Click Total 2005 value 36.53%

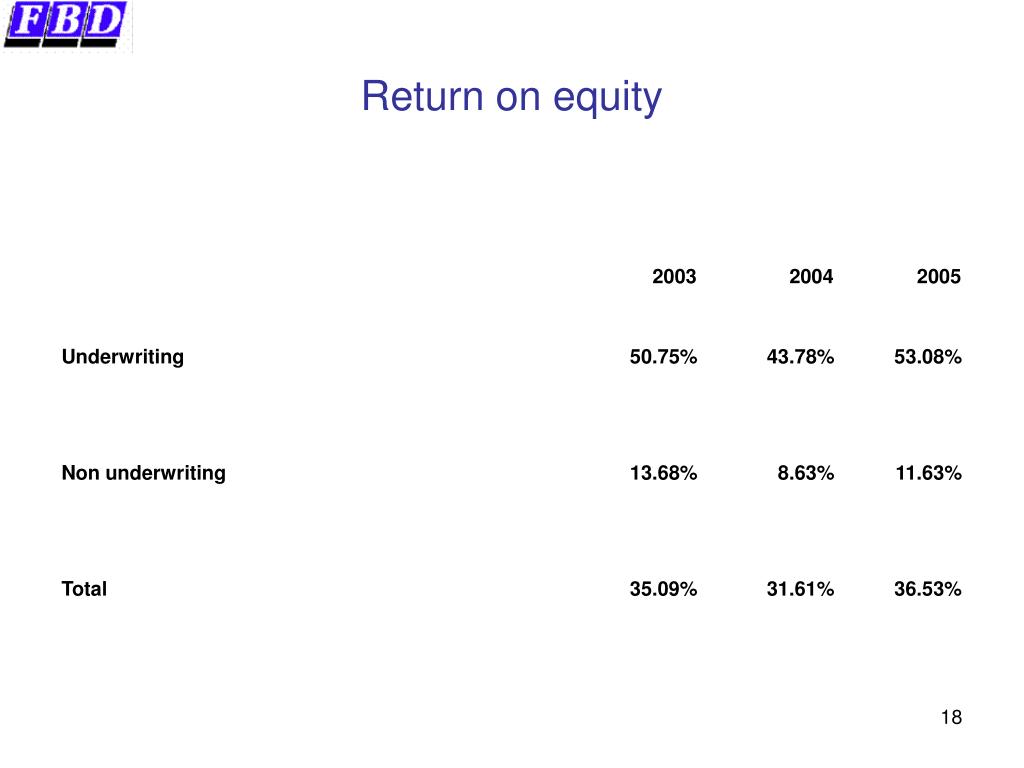pos(927,589)
